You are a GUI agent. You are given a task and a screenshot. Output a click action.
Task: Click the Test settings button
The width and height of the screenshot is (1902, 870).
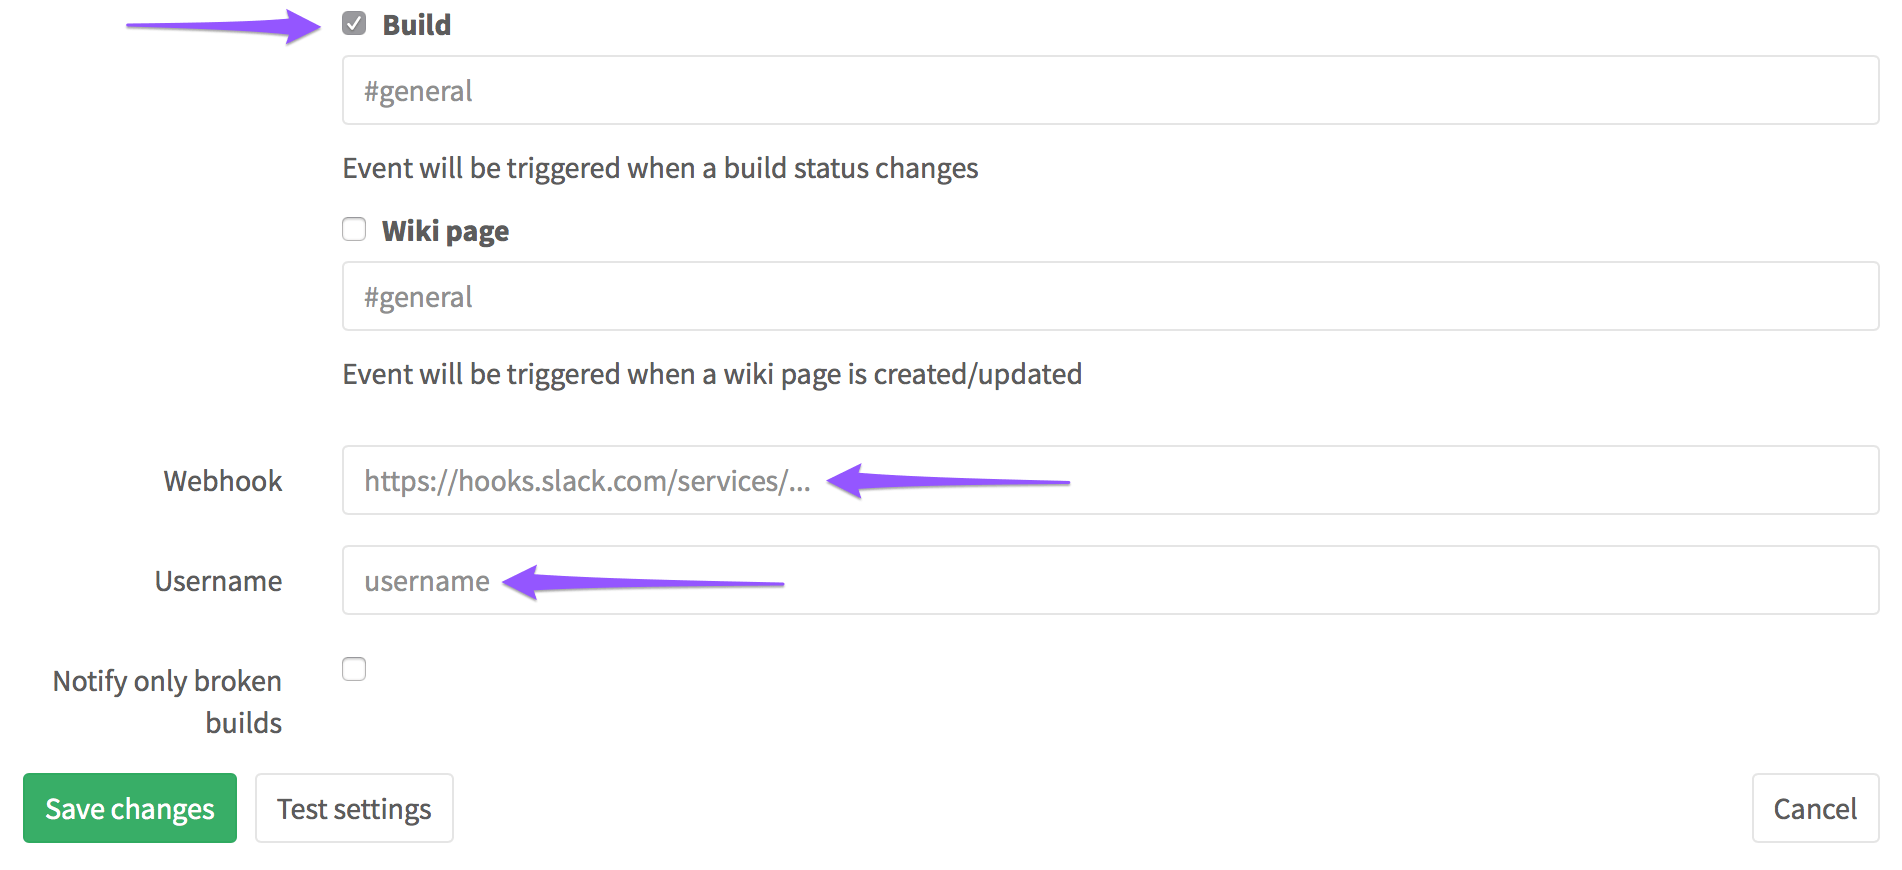tap(354, 809)
